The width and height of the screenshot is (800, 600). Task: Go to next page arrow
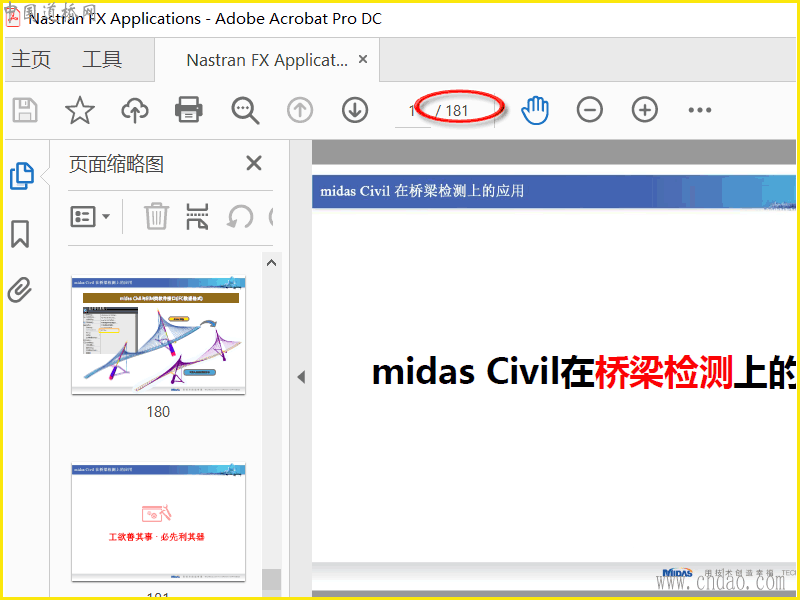pyautogui.click(x=355, y=110)
